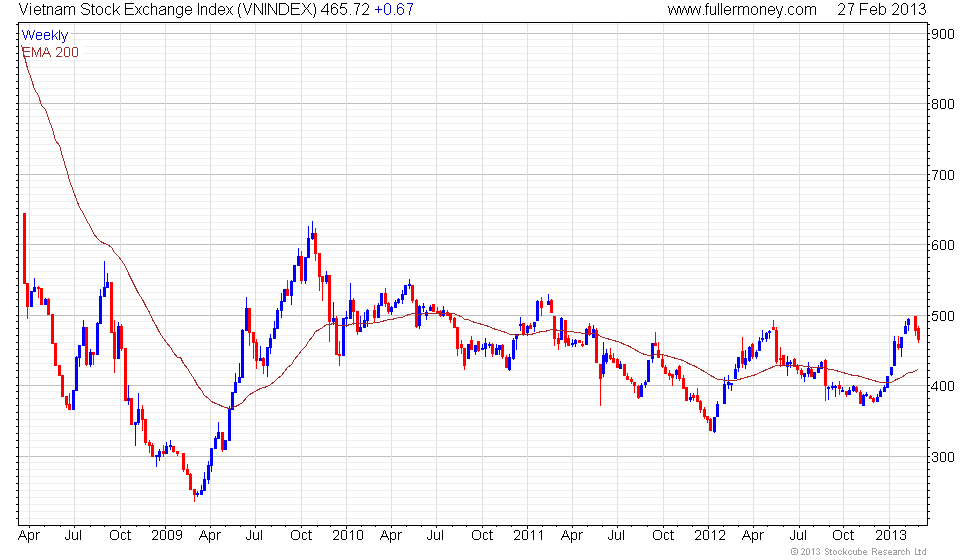Click the Stockcube Research Ltd copyright notice
The width and height of the screenshot is (980, 560).
[x=858, y=552]
